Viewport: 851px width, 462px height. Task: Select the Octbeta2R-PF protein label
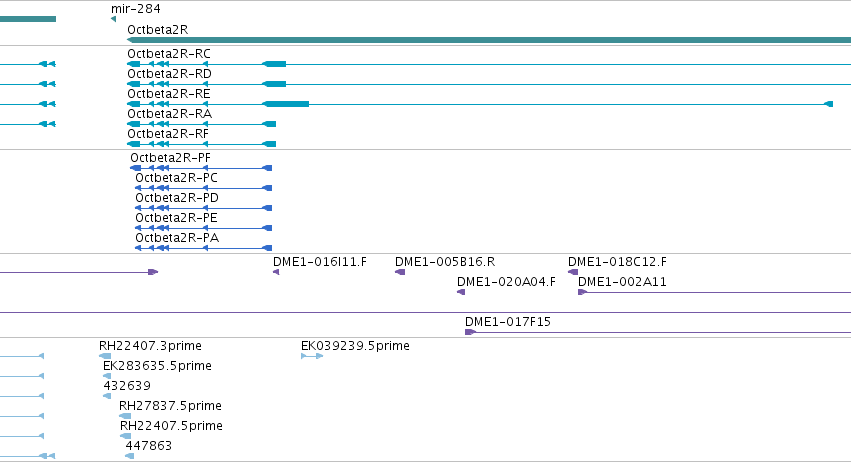tap(170, 158)
